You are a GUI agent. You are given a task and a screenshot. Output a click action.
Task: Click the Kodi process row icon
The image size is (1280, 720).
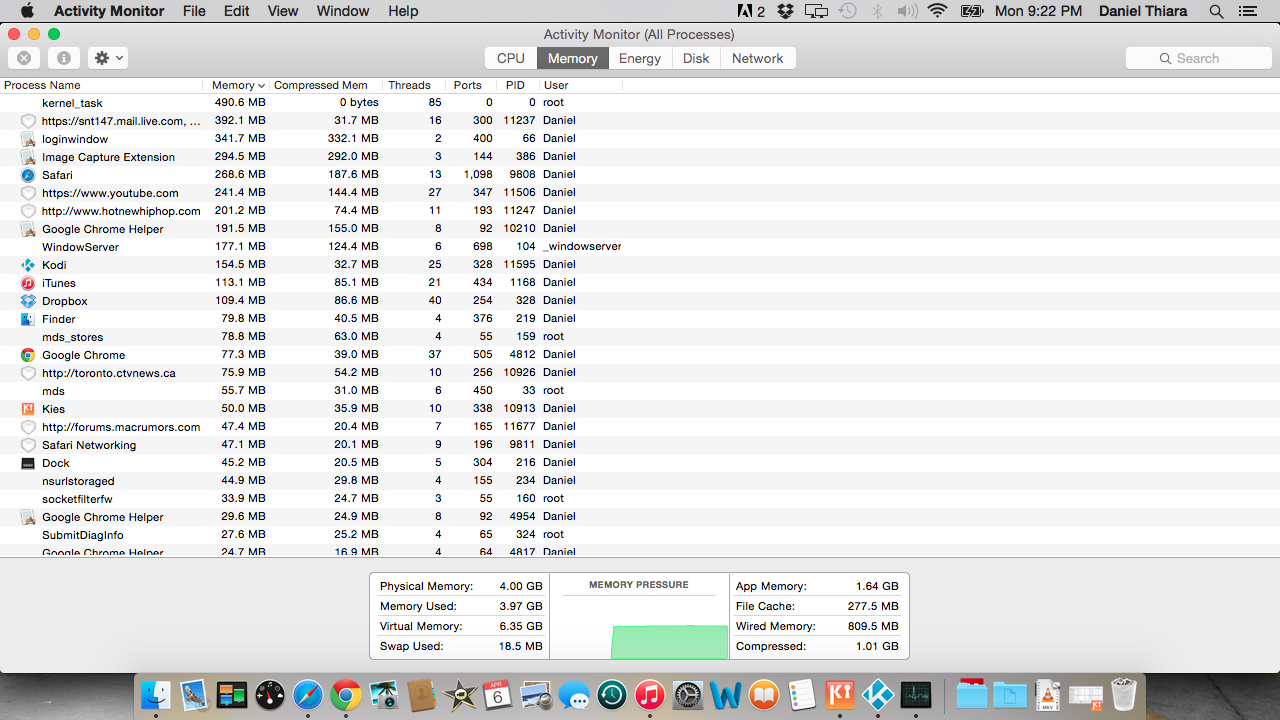28,265
